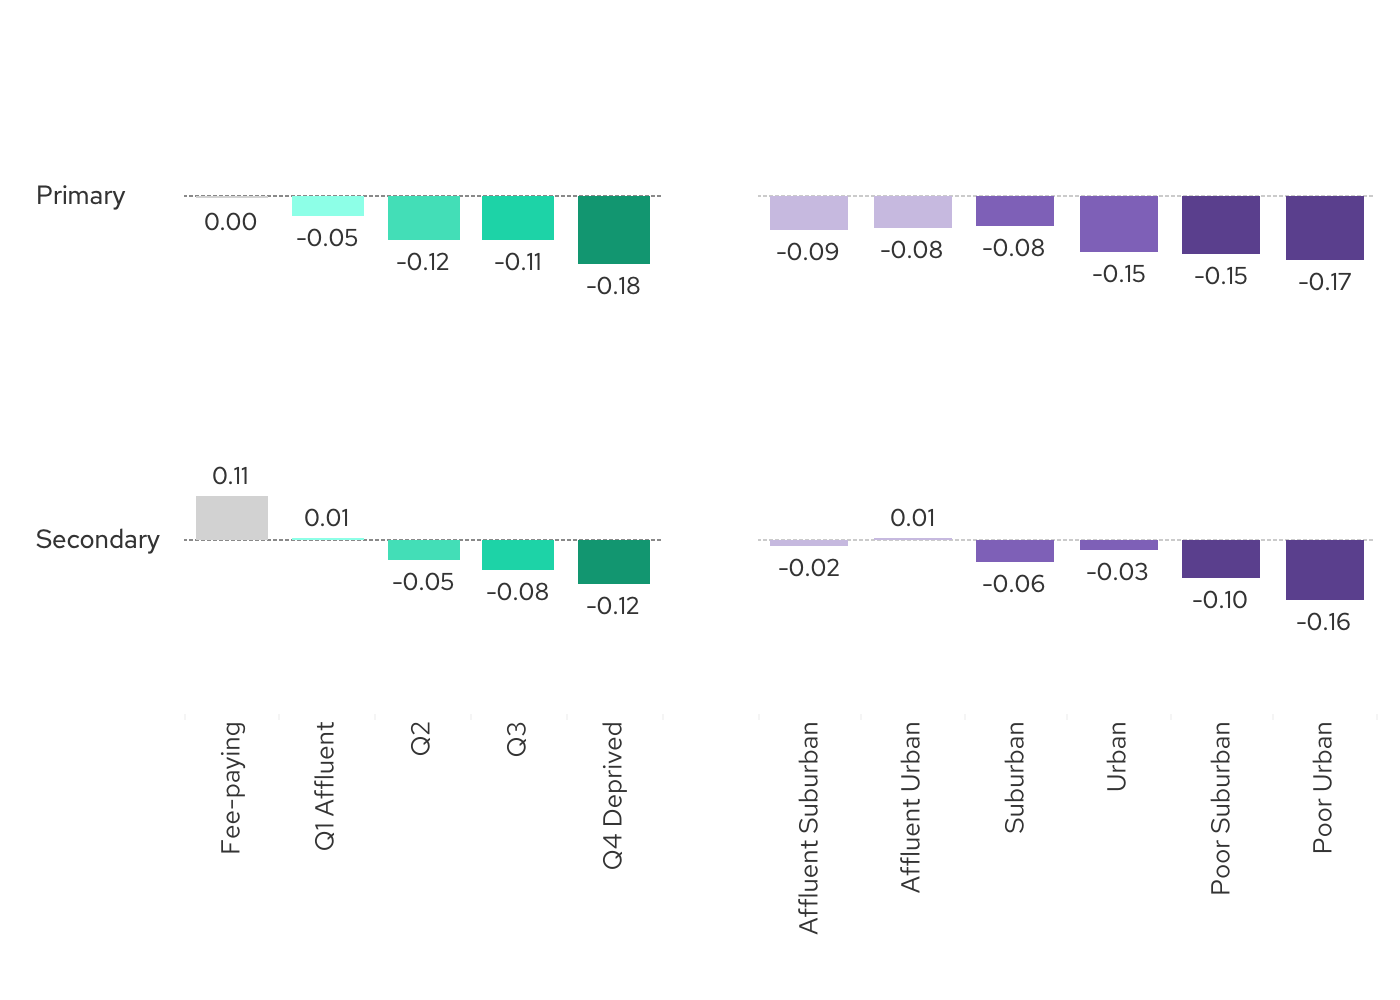Click the Primary Affluent Suburban light purple bar
The width and height of the screenshot is (1400, 1000).
[x=809, y=213]
